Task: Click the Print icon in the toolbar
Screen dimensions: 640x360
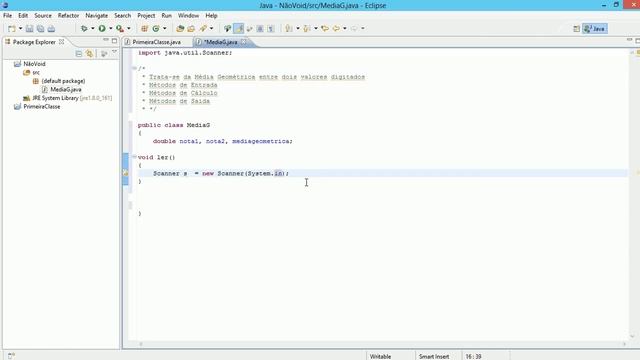Action: tap(51, 29)
